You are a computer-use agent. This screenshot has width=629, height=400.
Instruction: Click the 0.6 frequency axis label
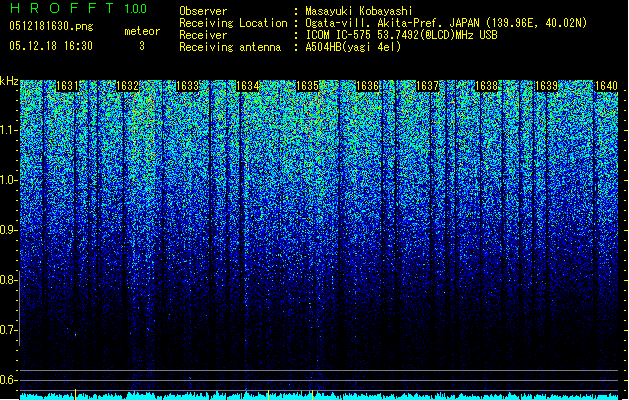coord(8,380)
